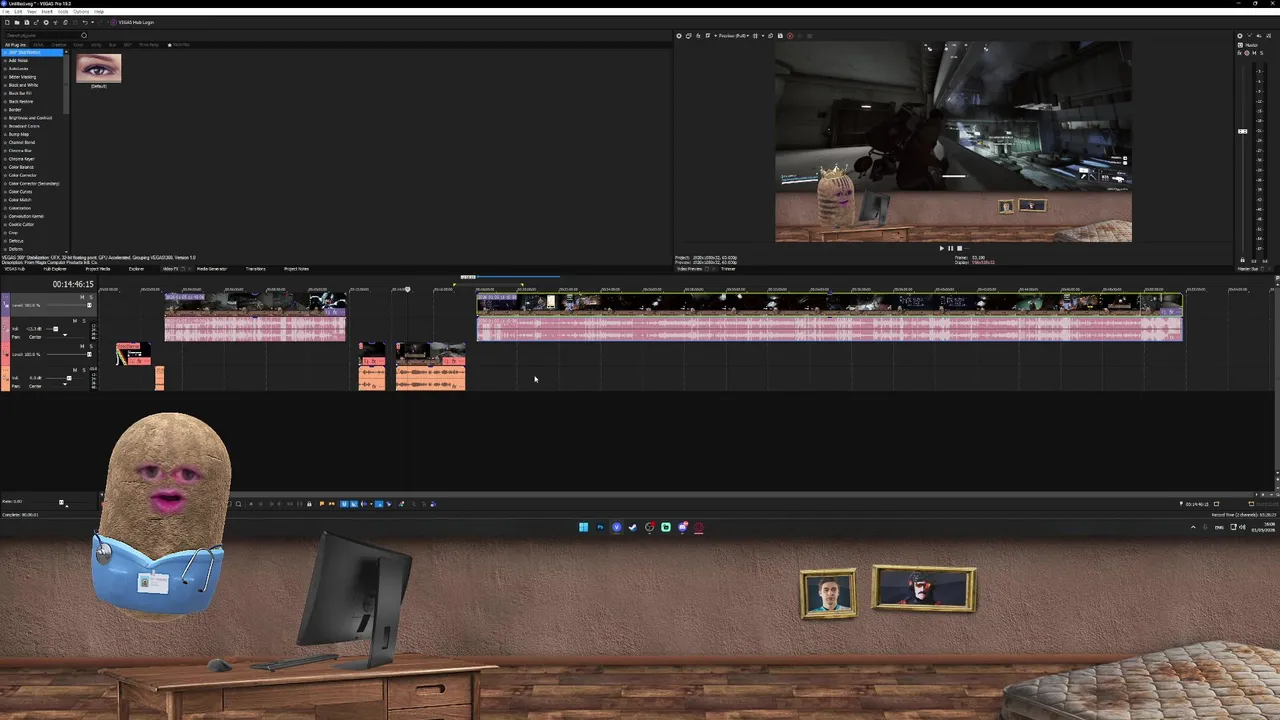Mute the second audio track
Screen dimensions: 1280x720
pyautogui.click(x=75, y=370)
